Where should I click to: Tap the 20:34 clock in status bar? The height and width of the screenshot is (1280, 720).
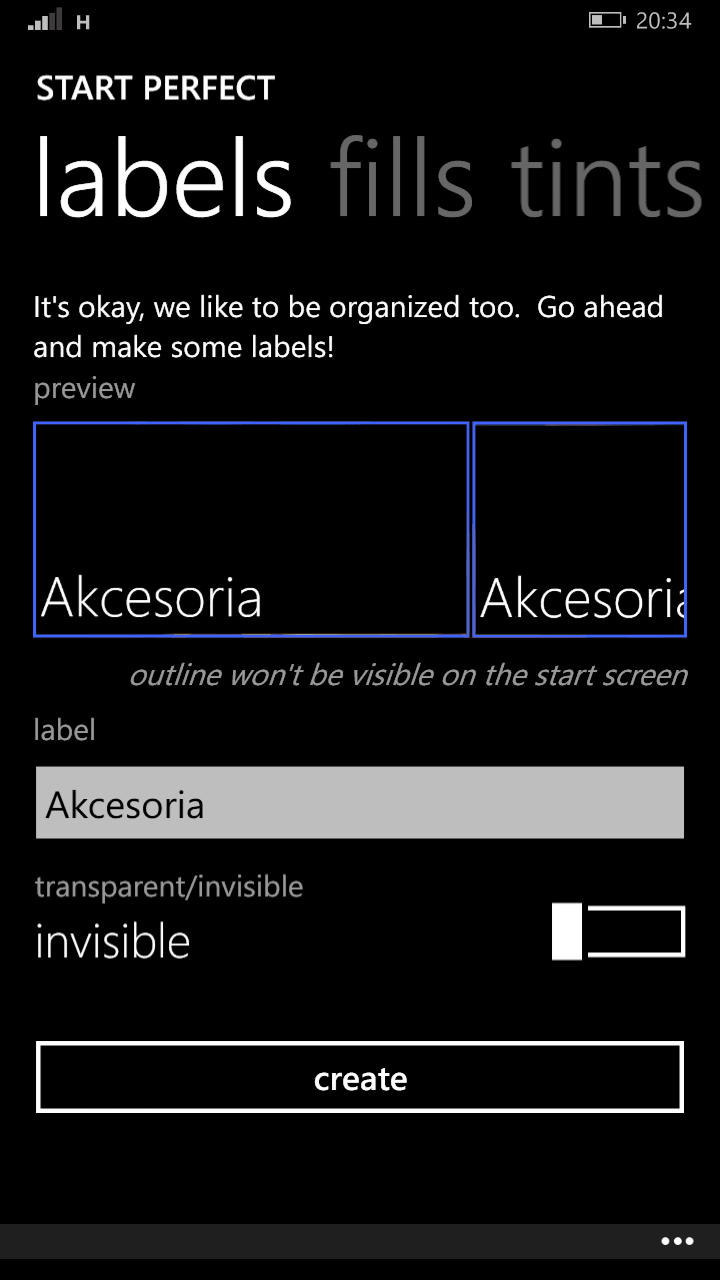(663, 20)
